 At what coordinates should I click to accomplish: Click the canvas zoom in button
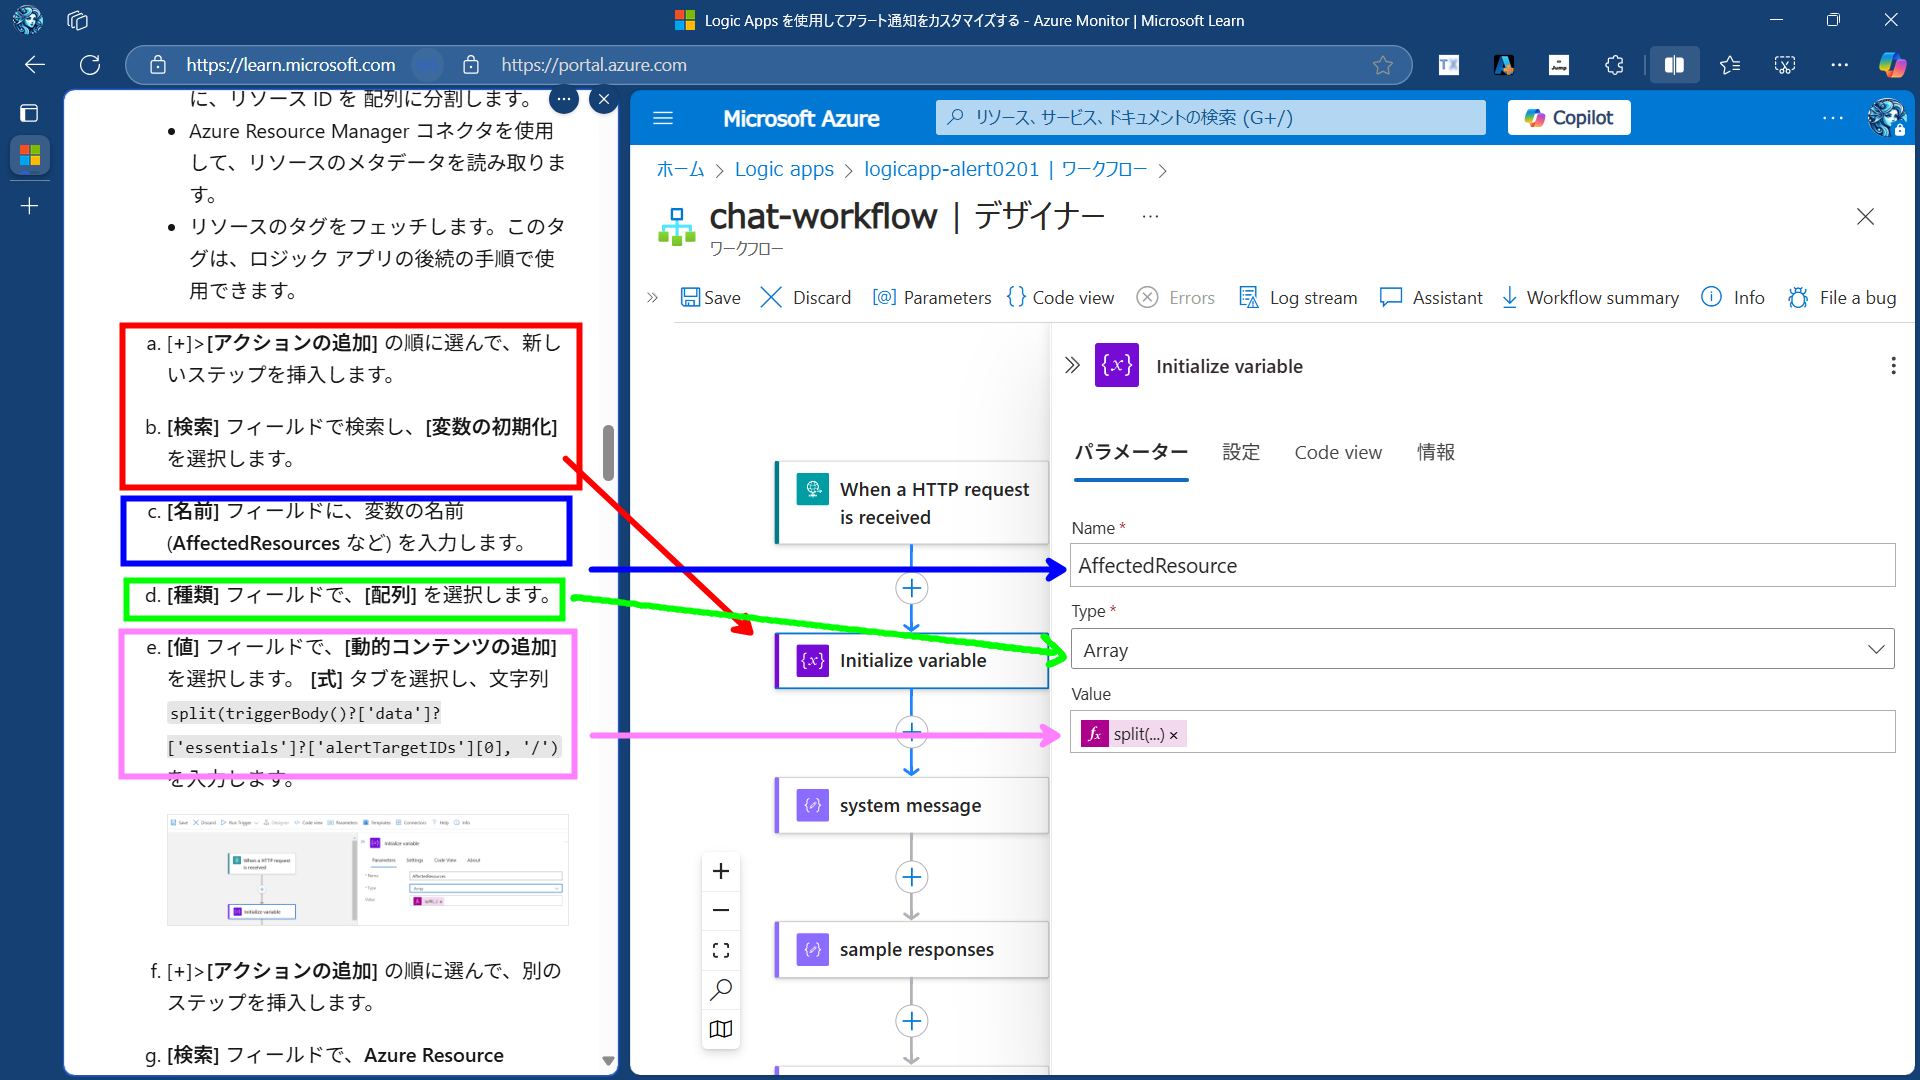pyautogui.click(x=720, y=871)
